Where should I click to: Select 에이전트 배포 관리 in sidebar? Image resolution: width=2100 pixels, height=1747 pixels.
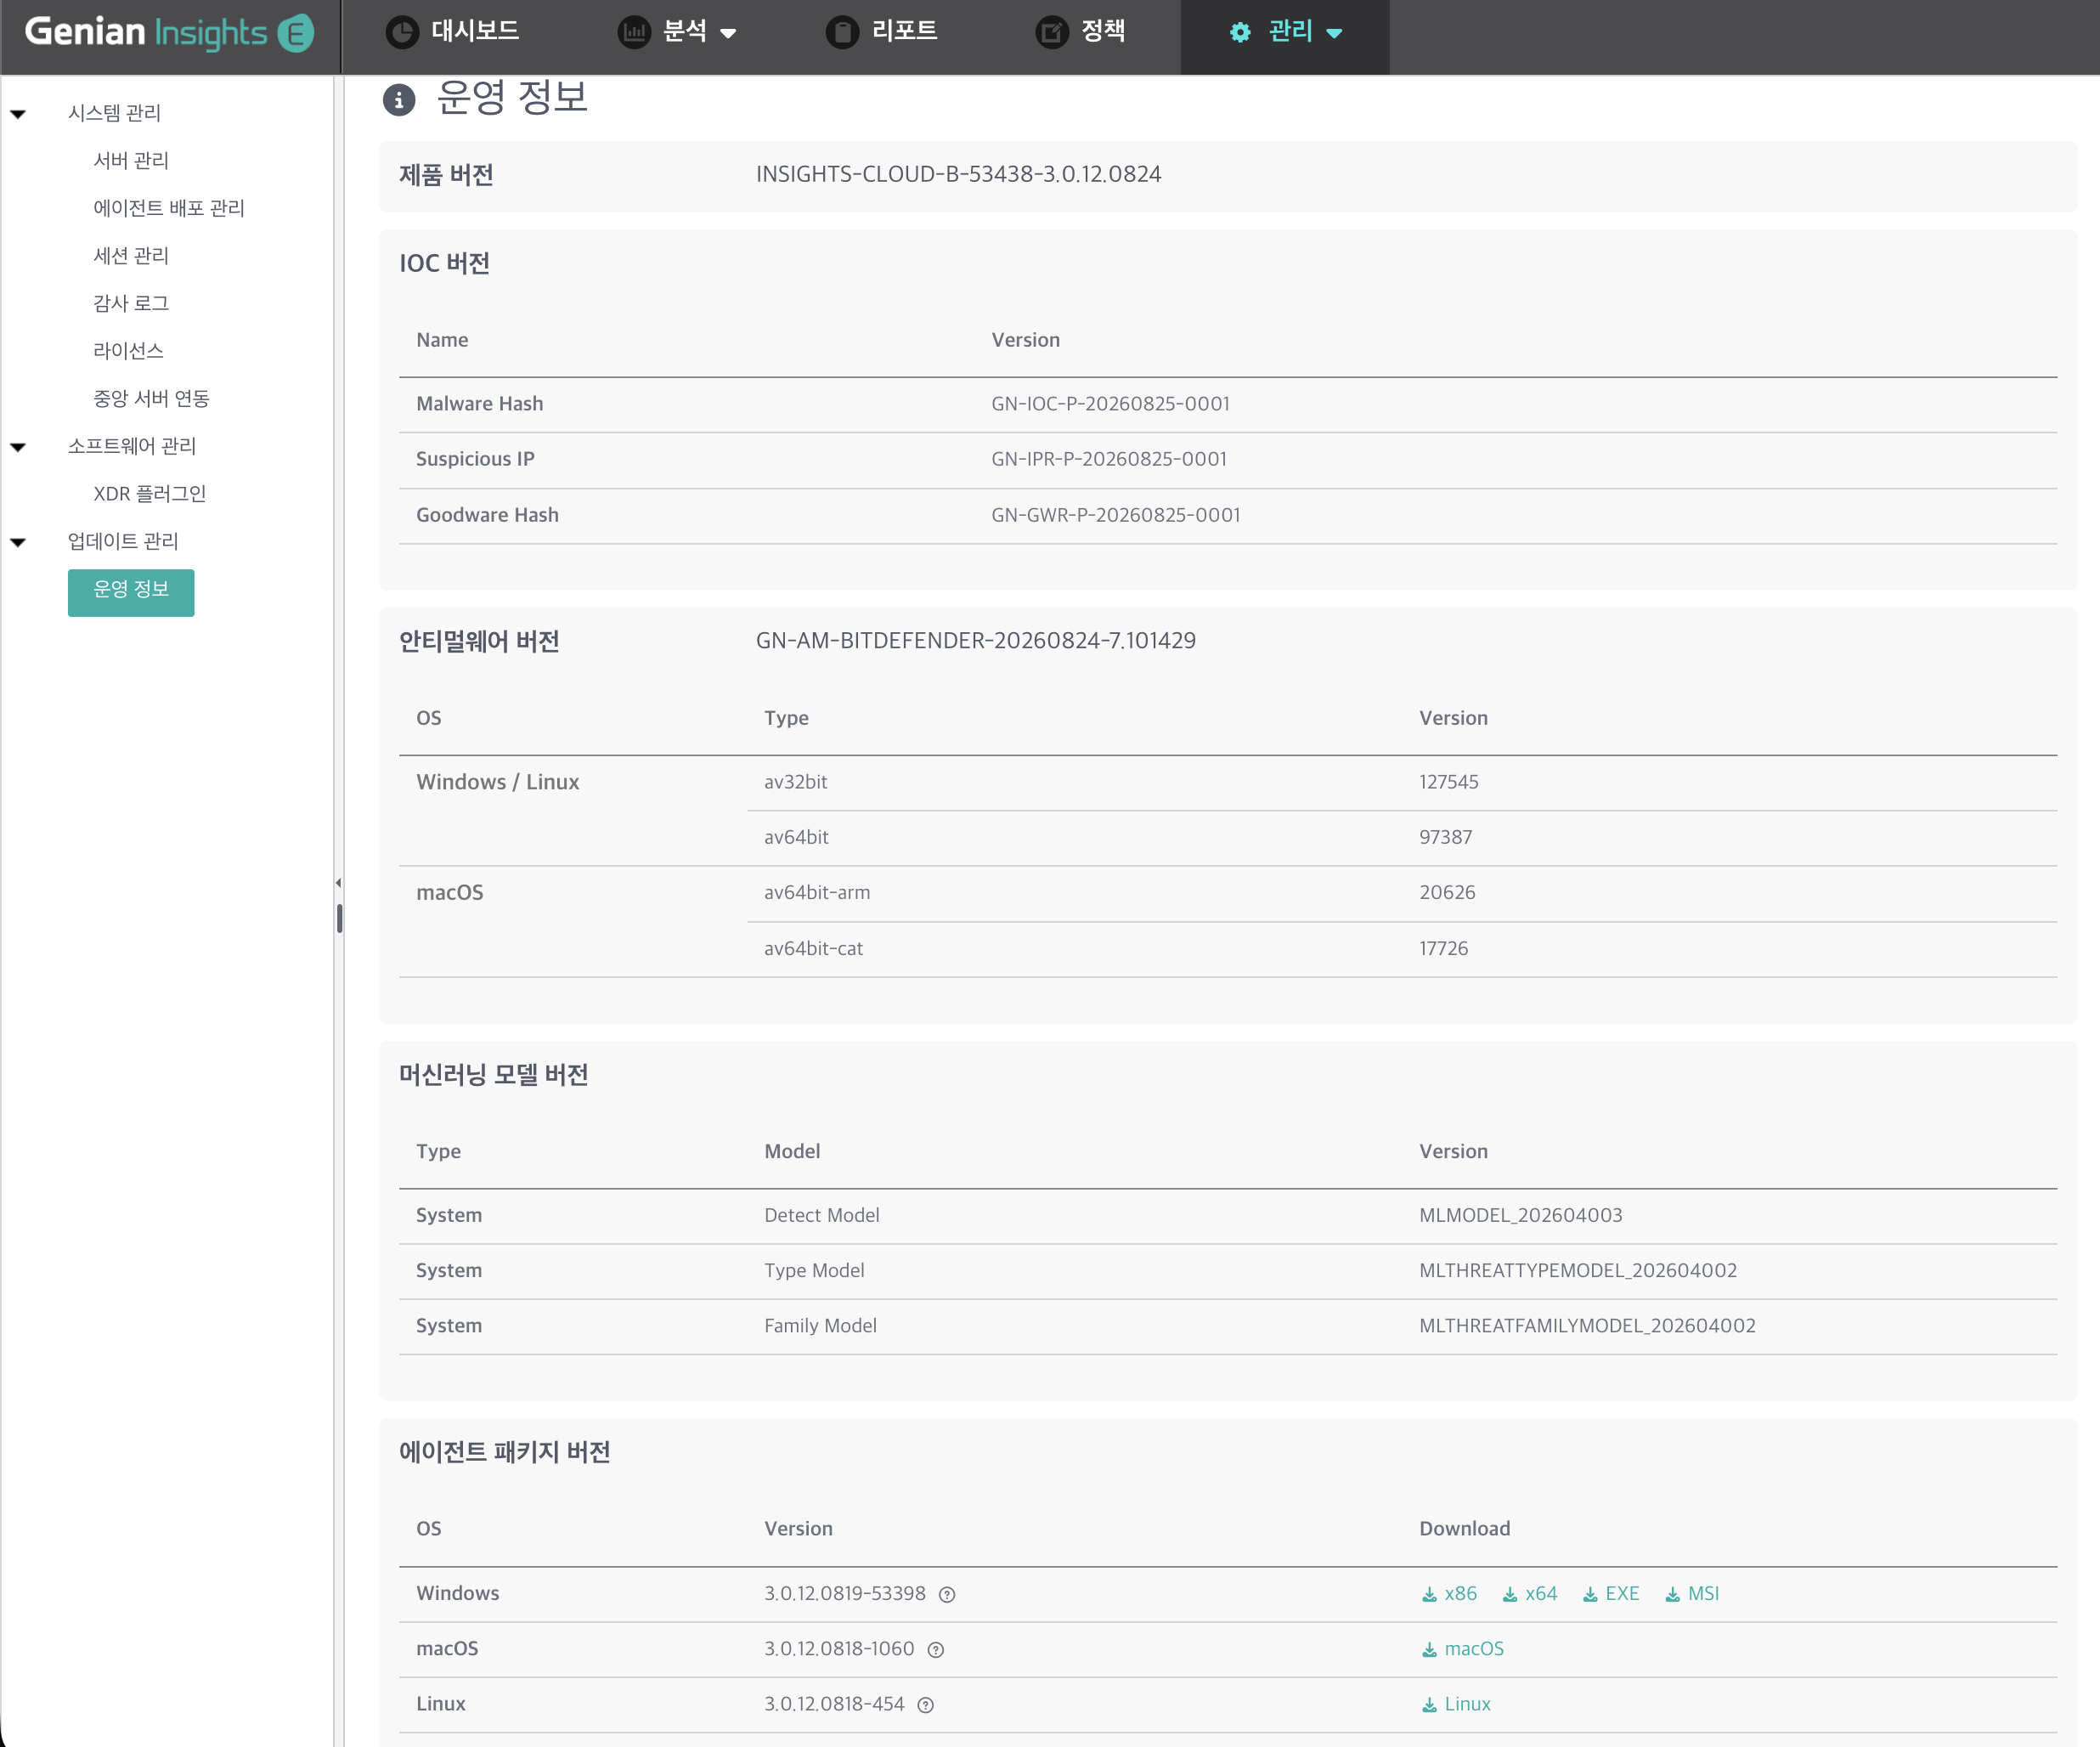point(169,208)
